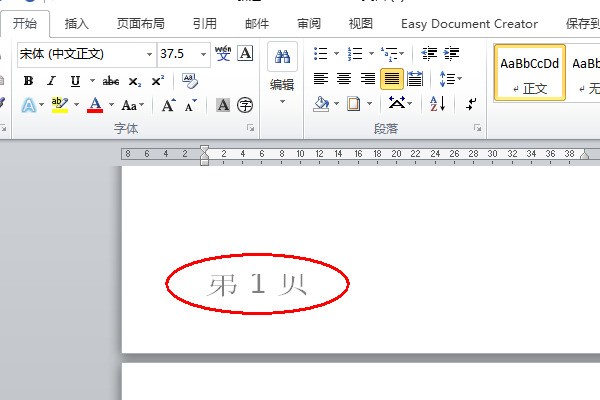Apply character border icon
The height and width of the screenshot is (400, 600).
point(245,53)
